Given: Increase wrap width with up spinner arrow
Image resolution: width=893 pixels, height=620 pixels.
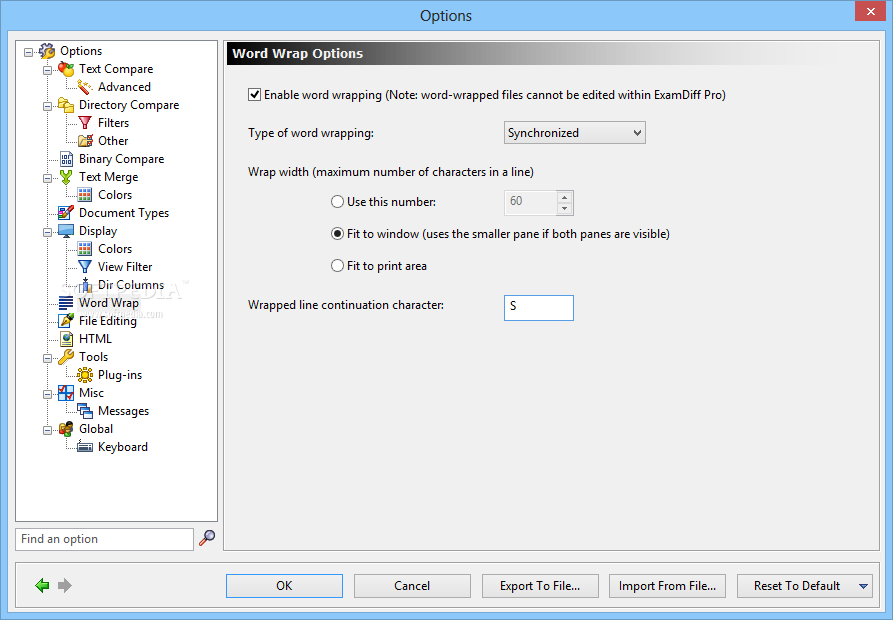Looking at the screenshot, I should coord(564,198).
